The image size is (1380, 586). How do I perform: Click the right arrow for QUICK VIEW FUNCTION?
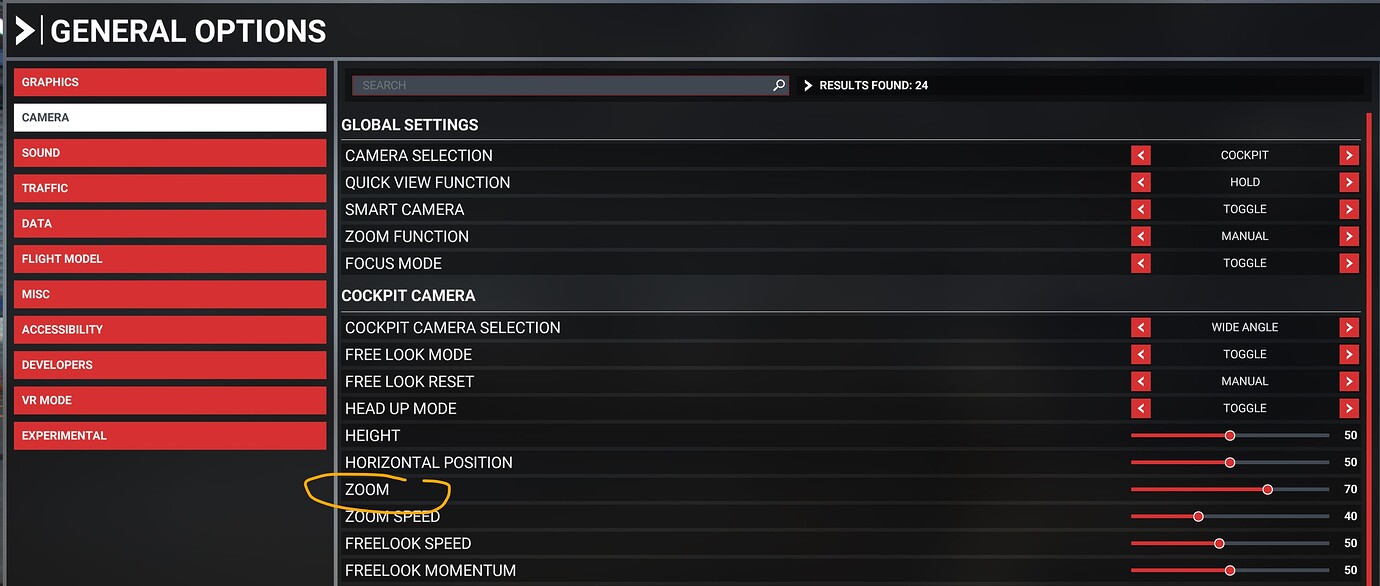point(1349,182)
